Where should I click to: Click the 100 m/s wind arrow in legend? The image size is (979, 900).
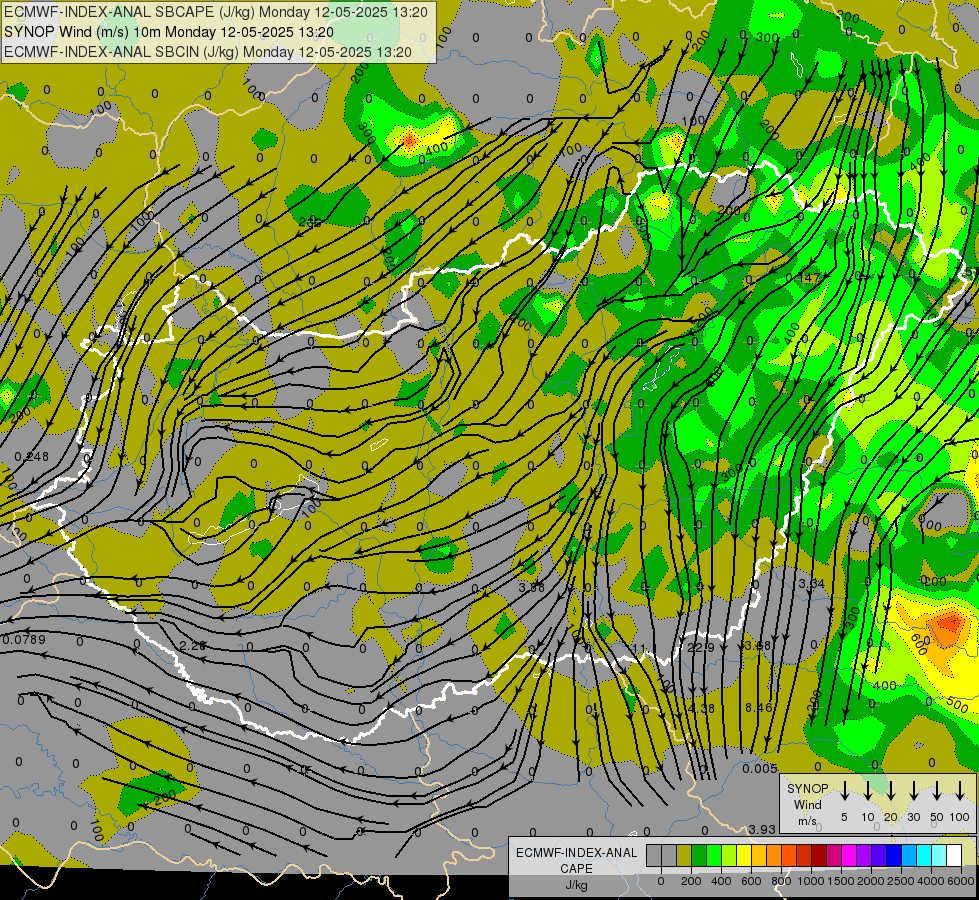pyautogui.click(x=960, y=791)
